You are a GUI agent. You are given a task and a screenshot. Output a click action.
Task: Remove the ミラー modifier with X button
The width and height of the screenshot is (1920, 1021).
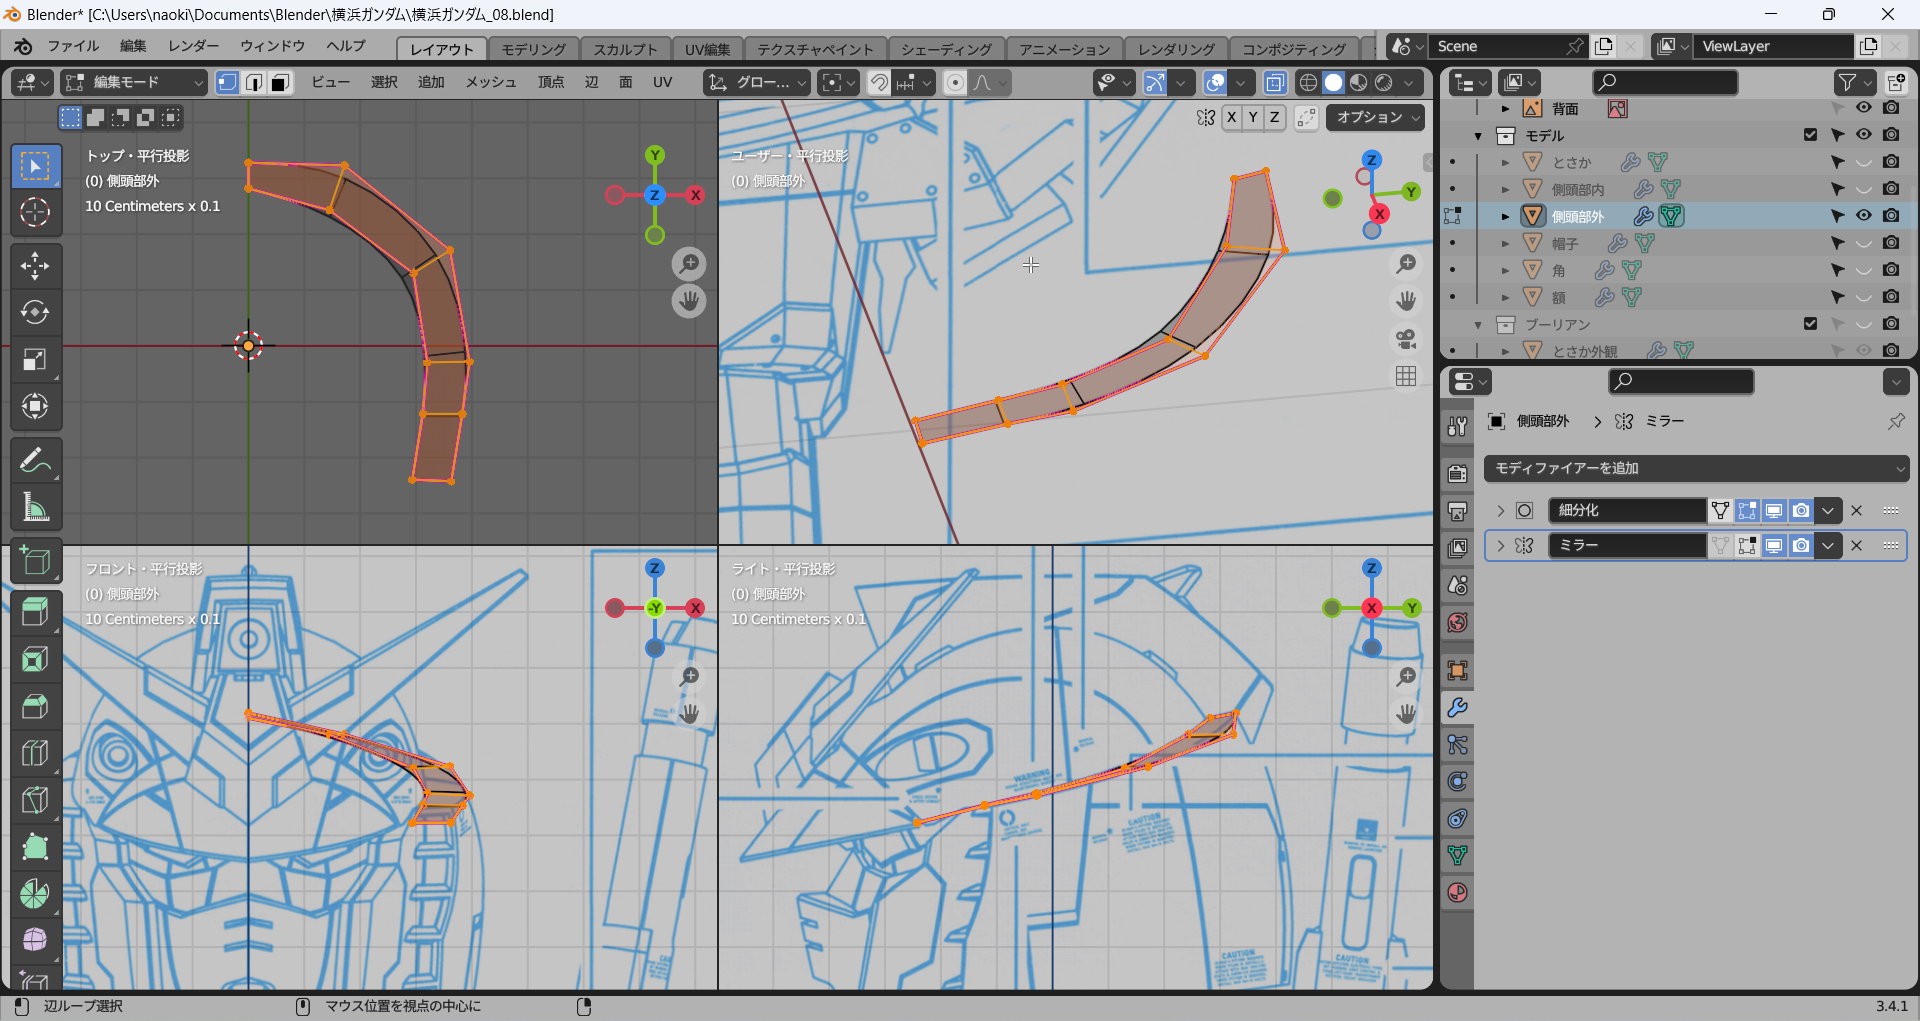[x=1857, y=546]
